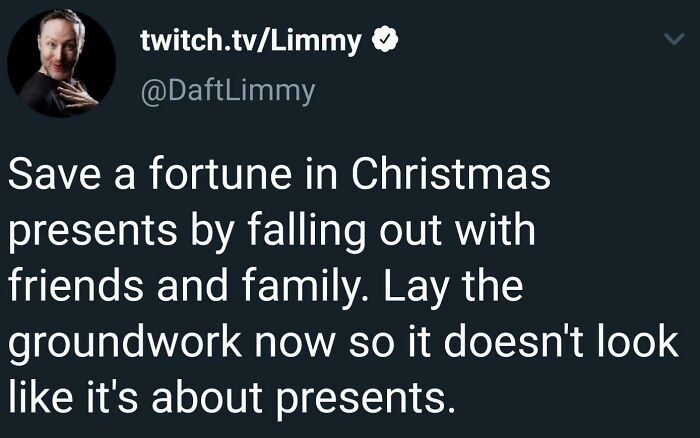Screen dimensions: 700x438
Task: Click the line "friends and family. Lay the"
Action: click(266, 287)
